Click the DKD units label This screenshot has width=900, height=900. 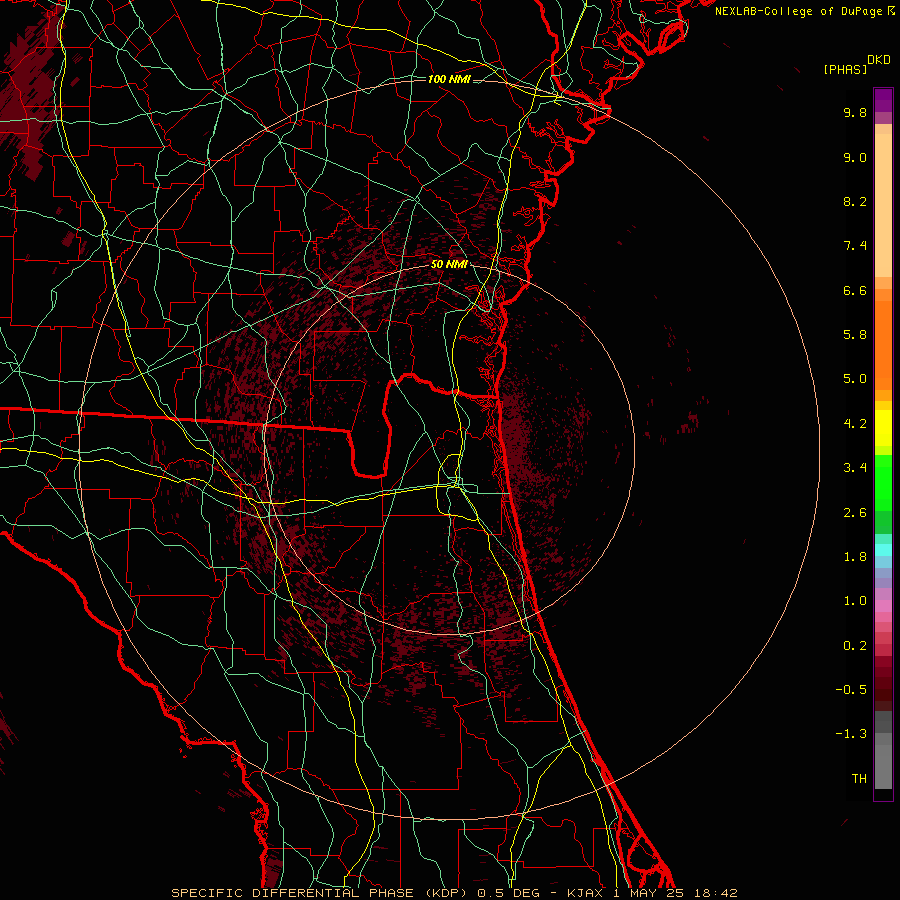tap(879, 60)
